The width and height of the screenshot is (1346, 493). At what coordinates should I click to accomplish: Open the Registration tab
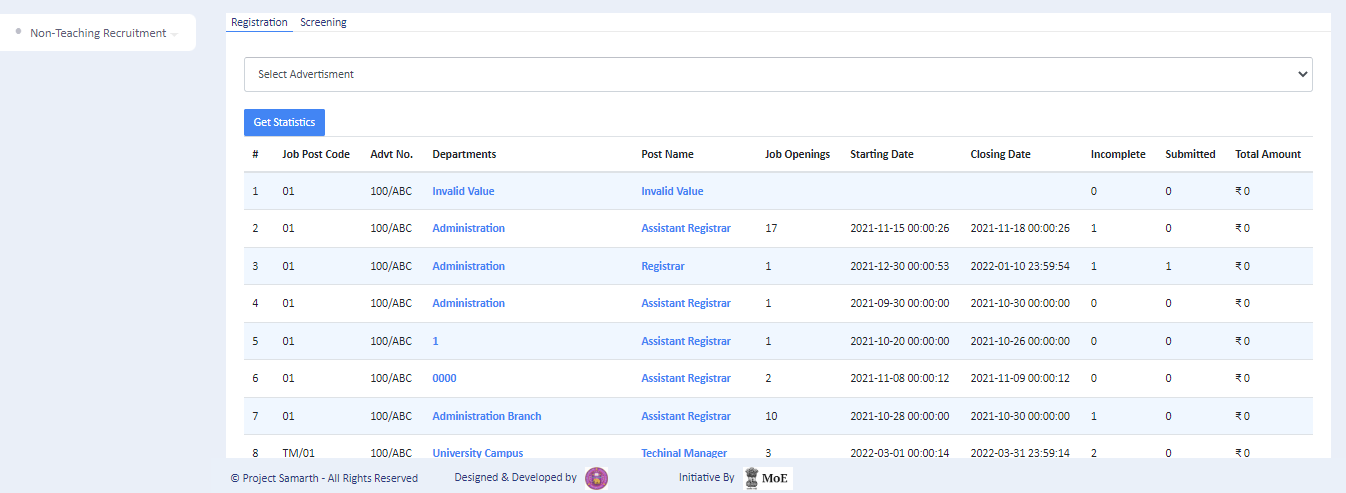point(259,22)
